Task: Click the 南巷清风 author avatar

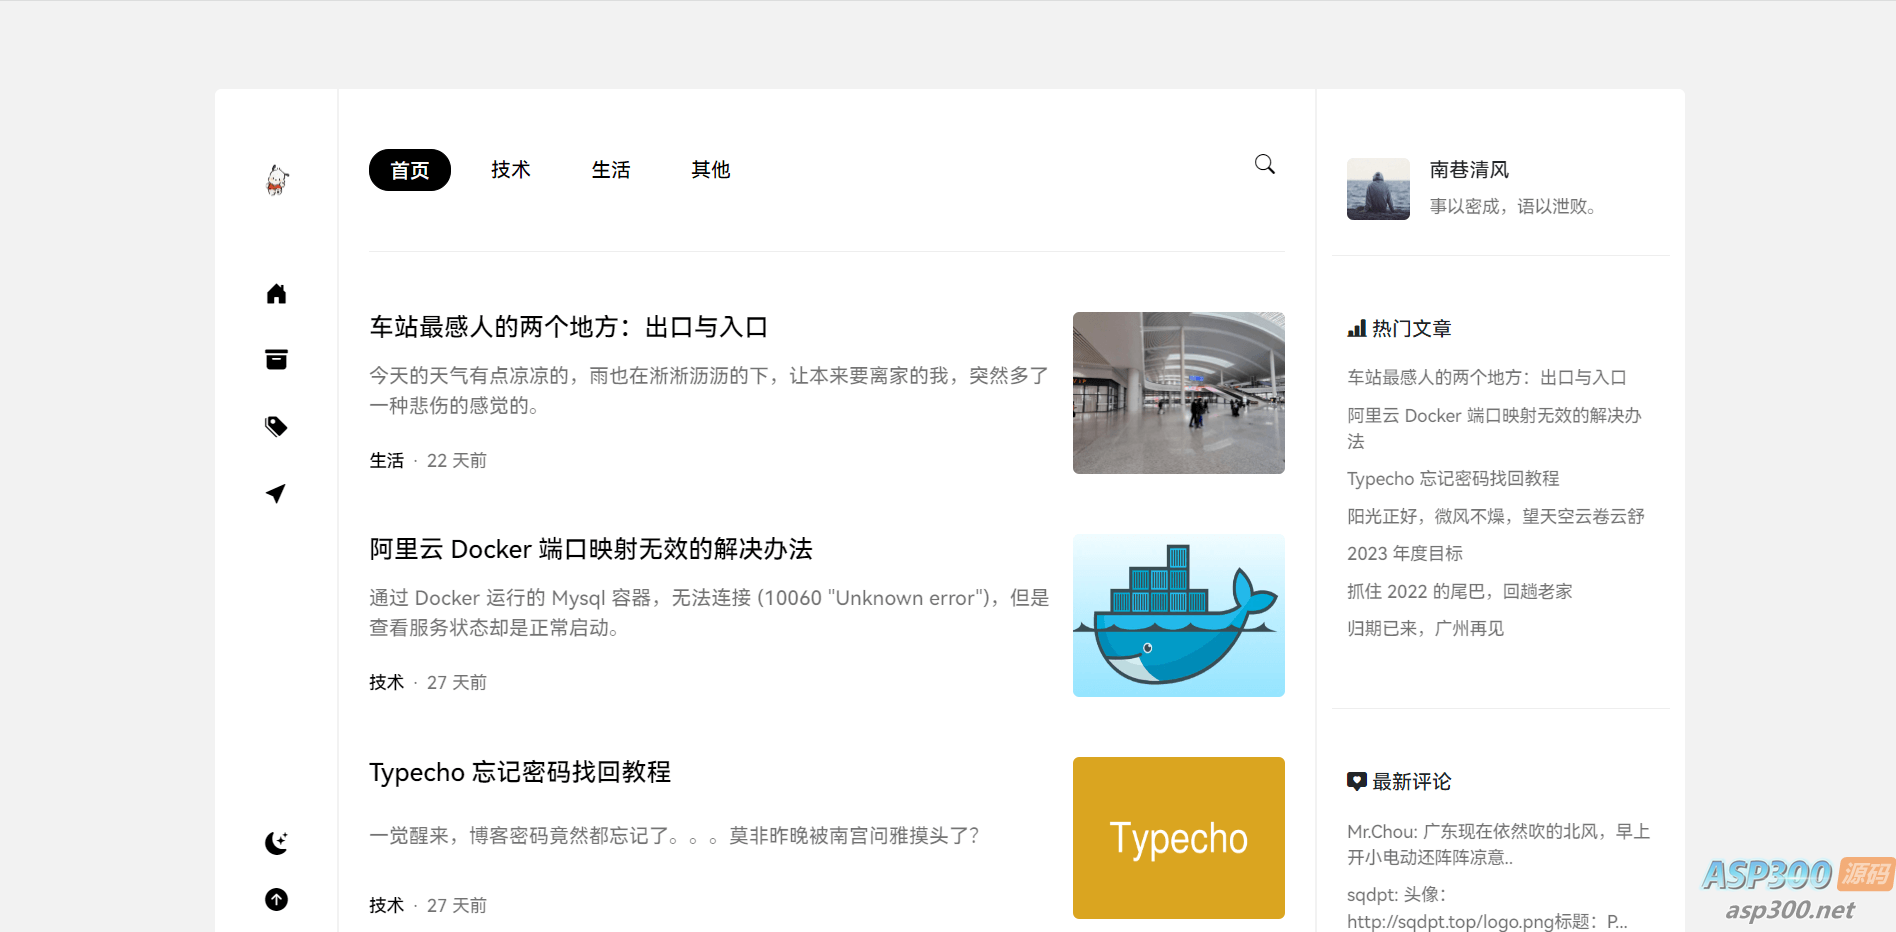Action: tap(1377, 189)
